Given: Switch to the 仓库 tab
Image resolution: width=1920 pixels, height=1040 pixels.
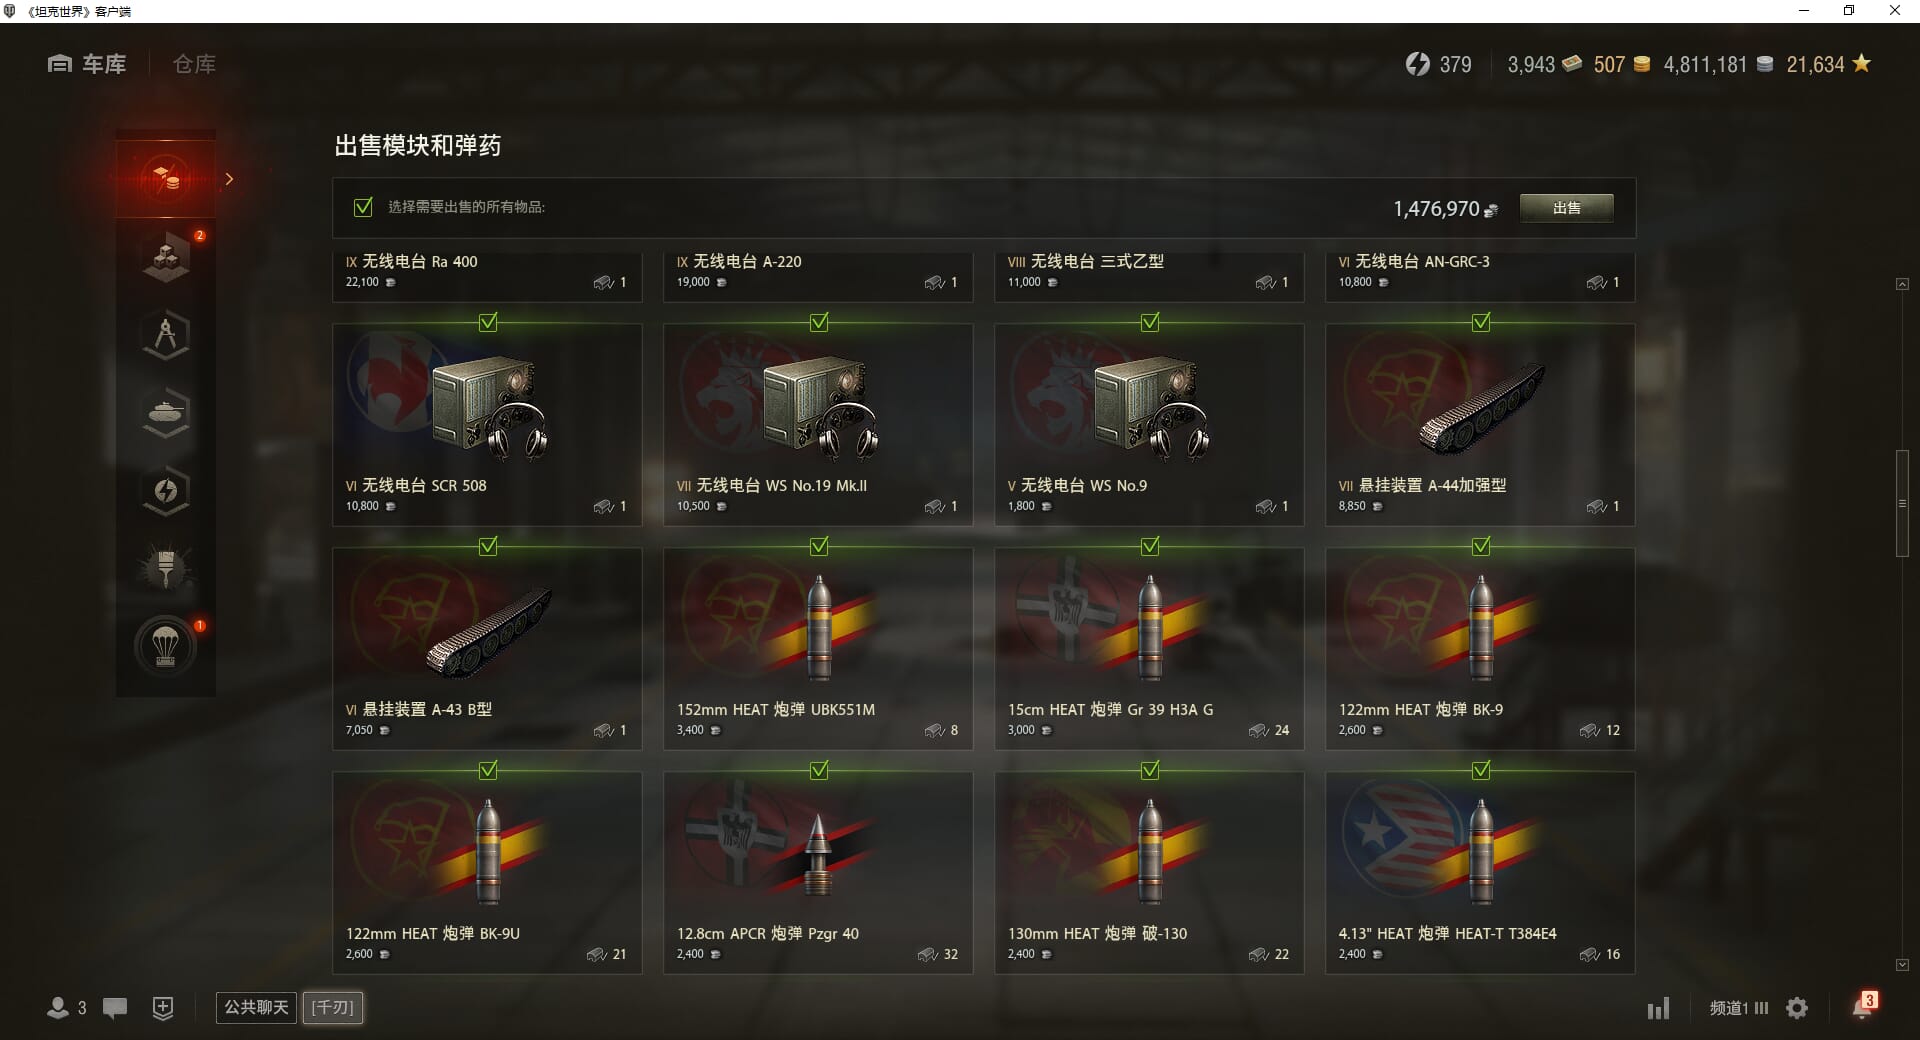Looking at the screenshot, I should (194, 64).
